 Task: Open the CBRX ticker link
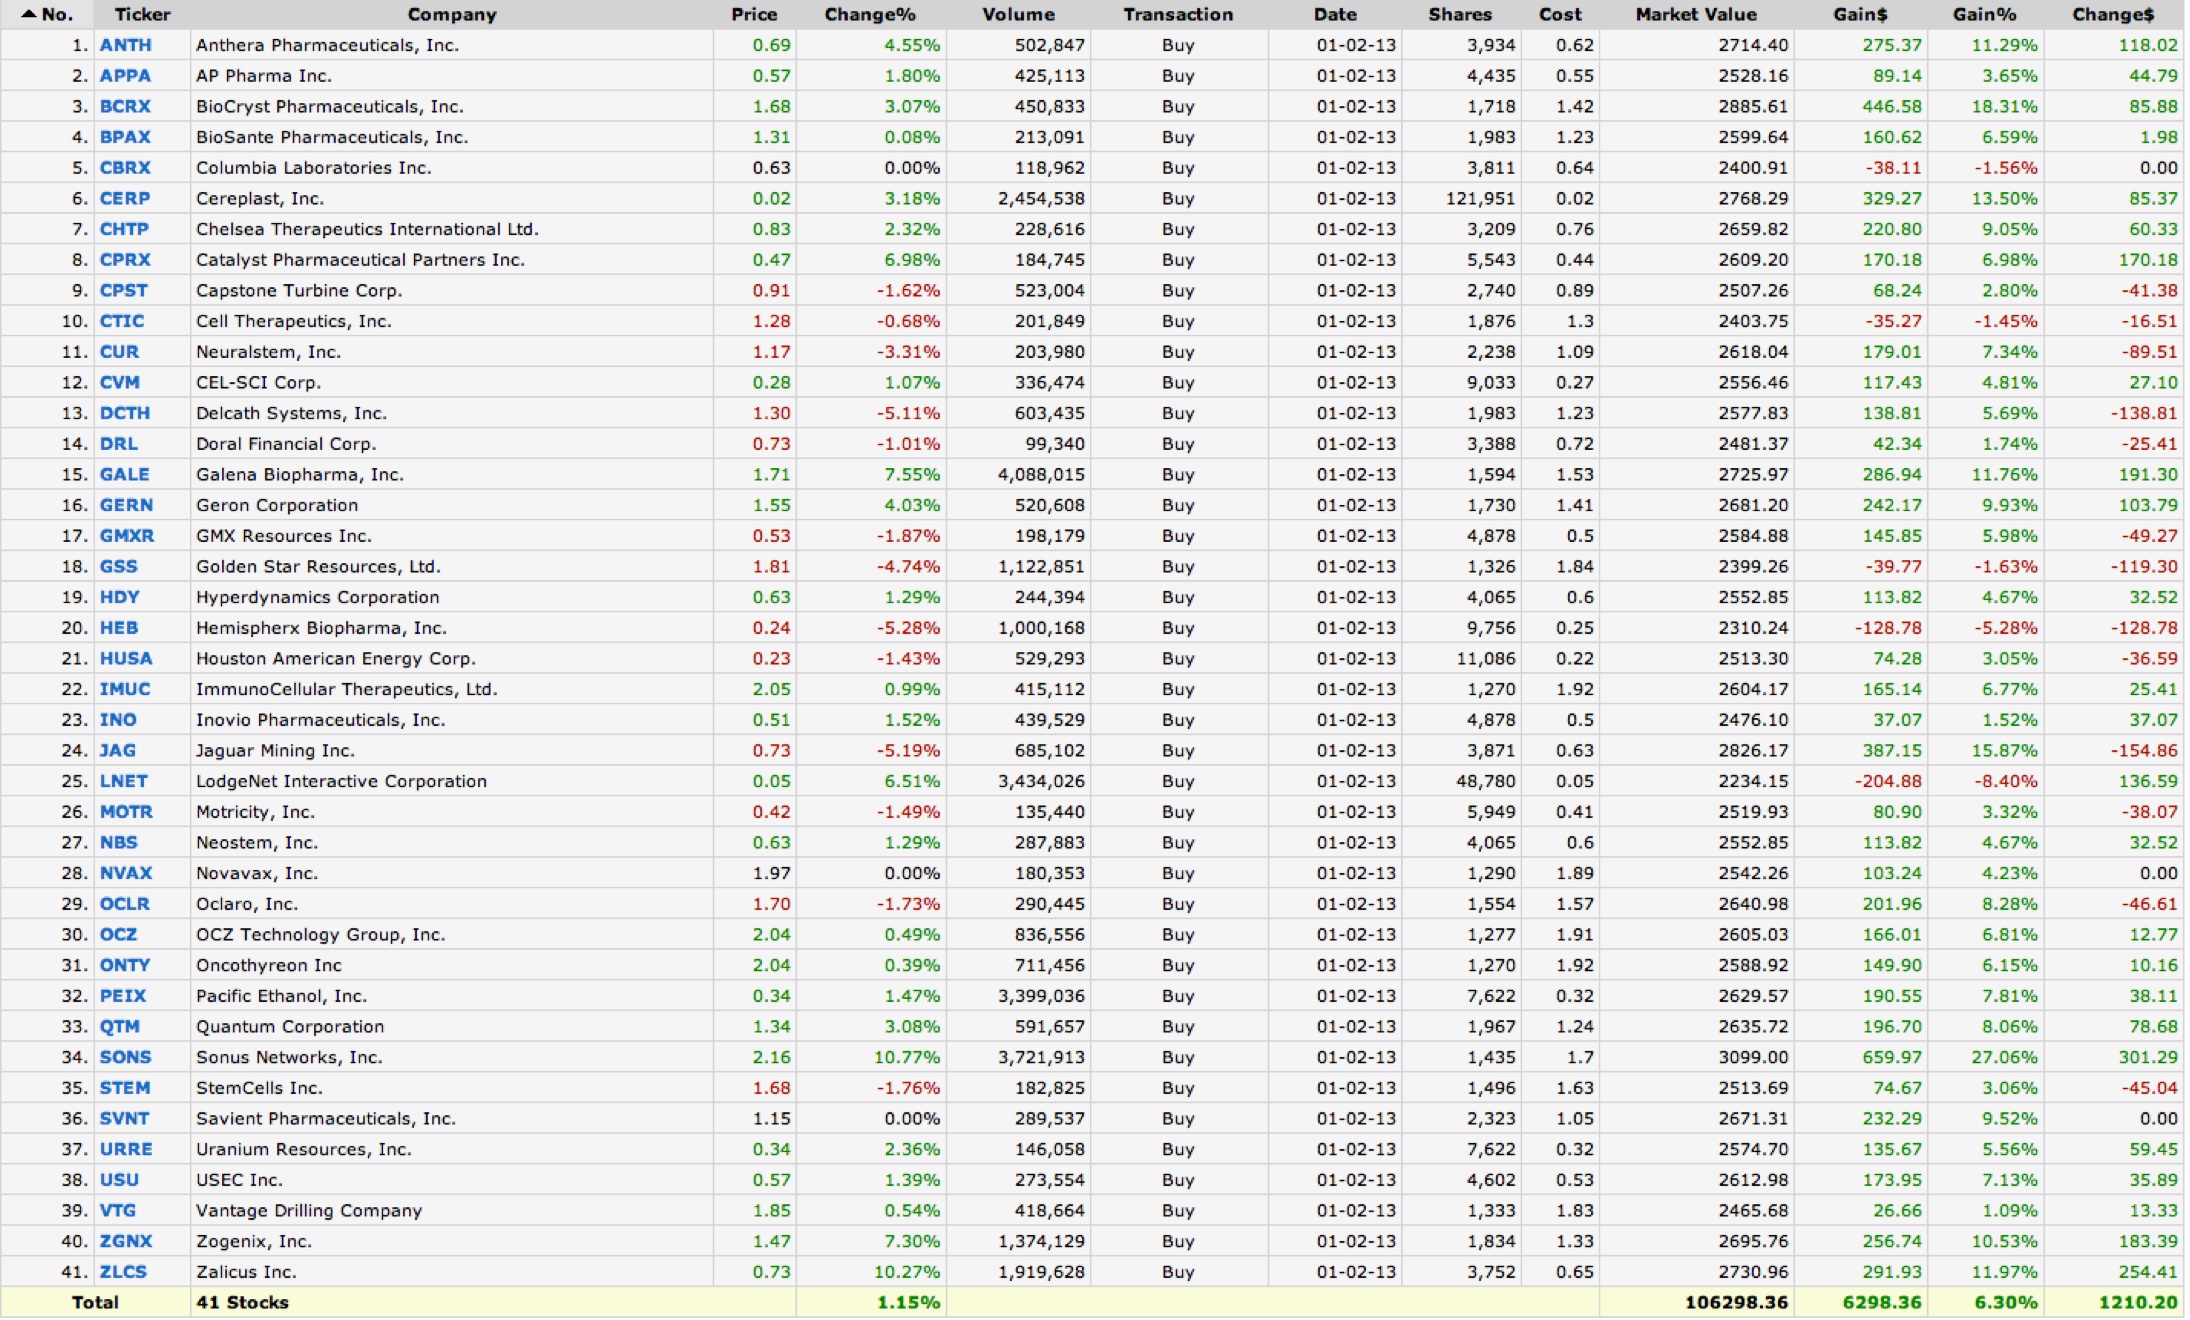125,168
